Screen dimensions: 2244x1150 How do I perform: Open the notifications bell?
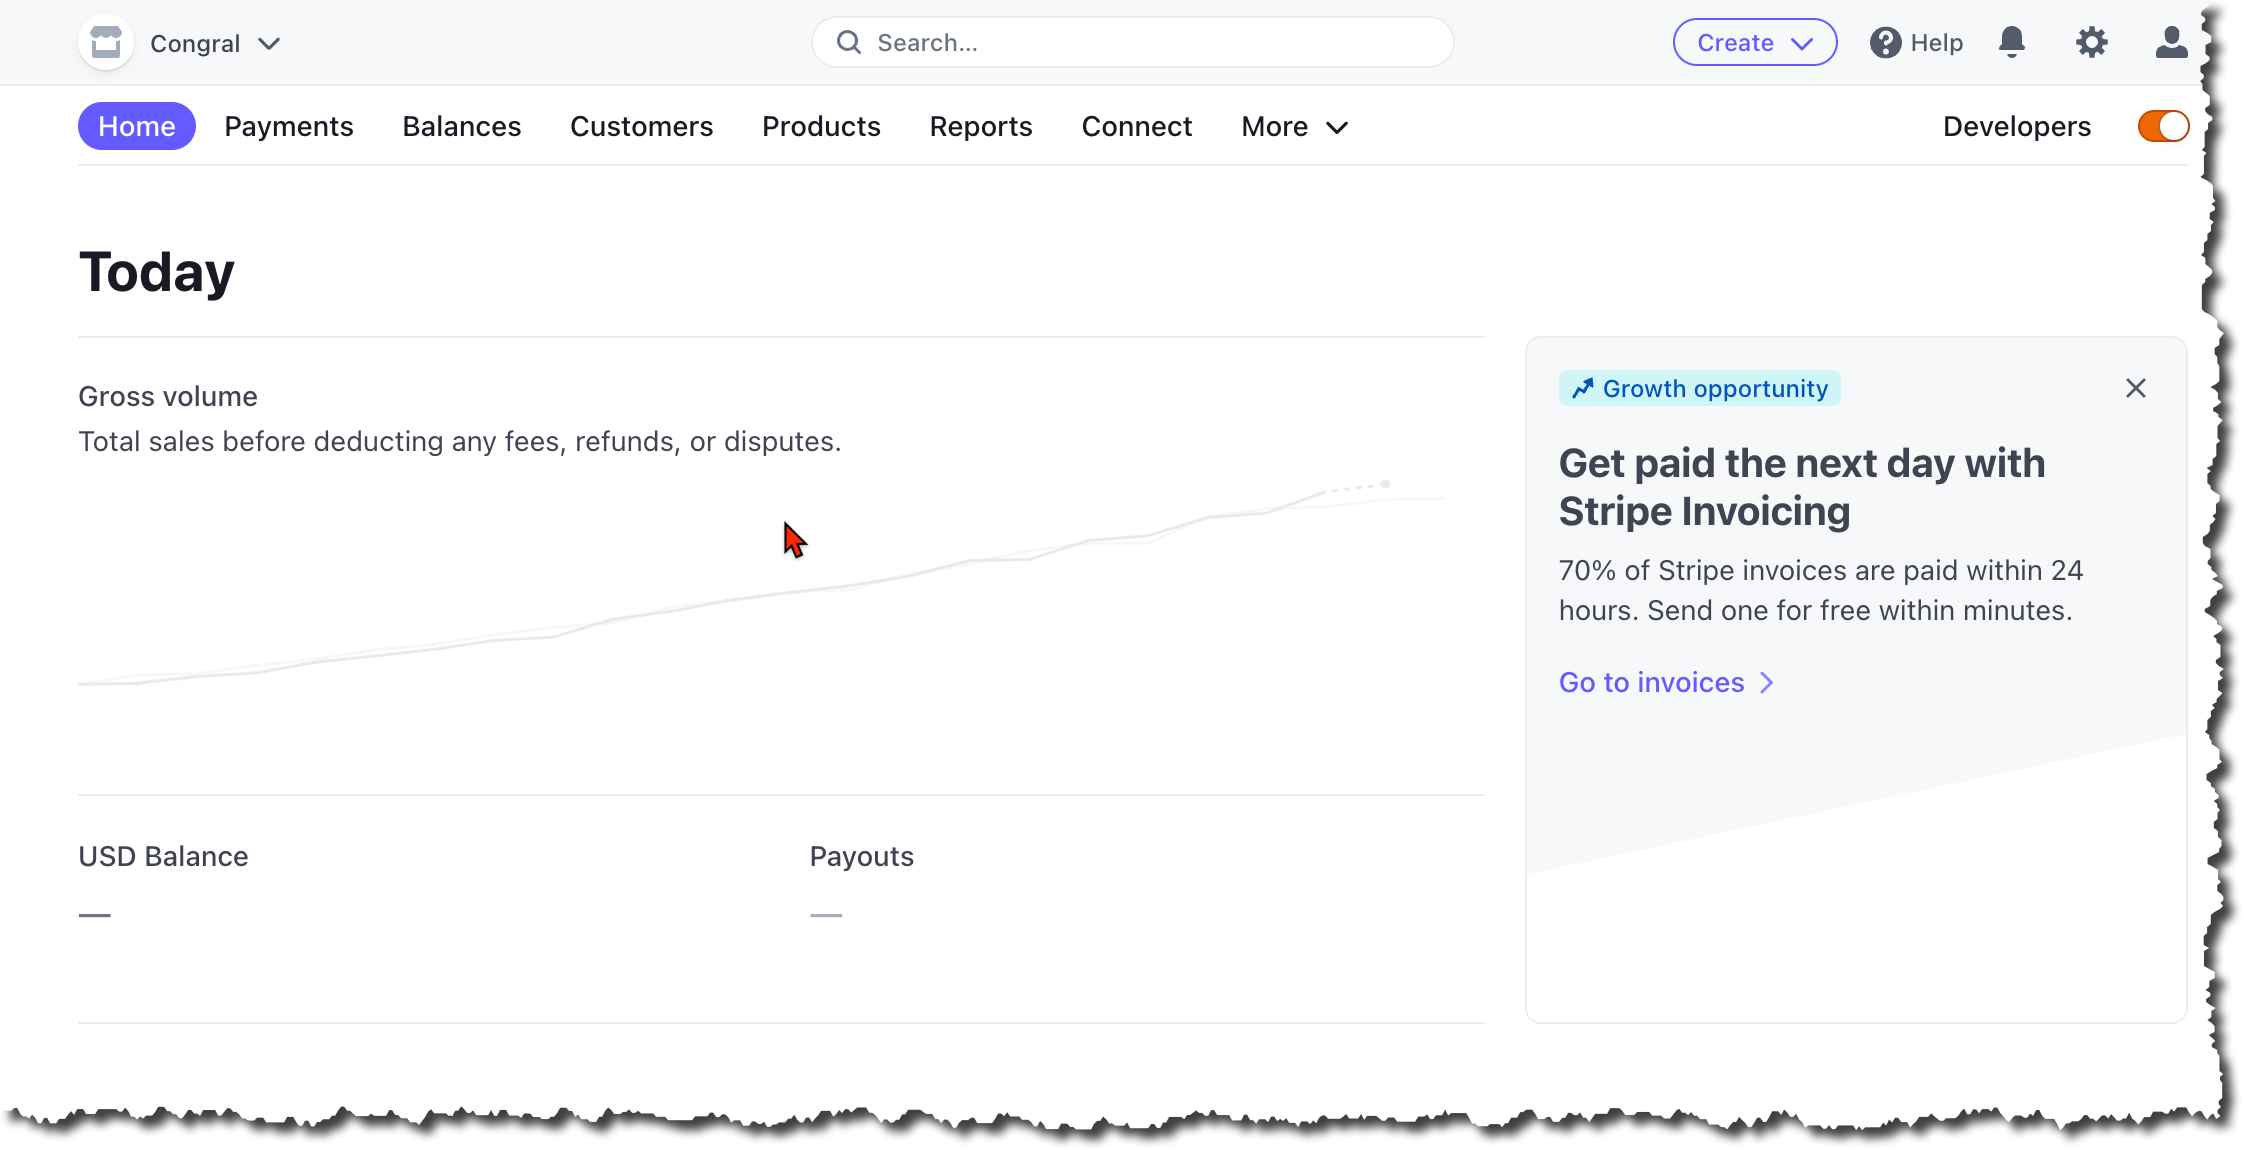pos(2012,42)
